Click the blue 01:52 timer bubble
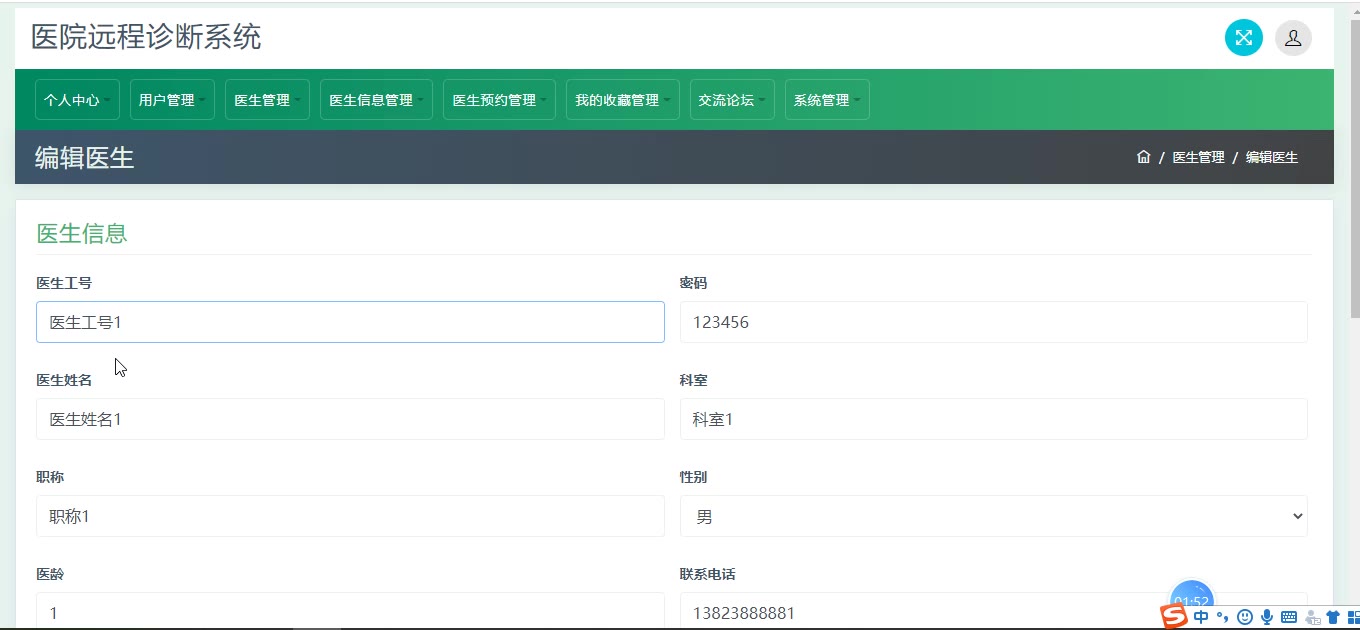 tap(1192, 594)
